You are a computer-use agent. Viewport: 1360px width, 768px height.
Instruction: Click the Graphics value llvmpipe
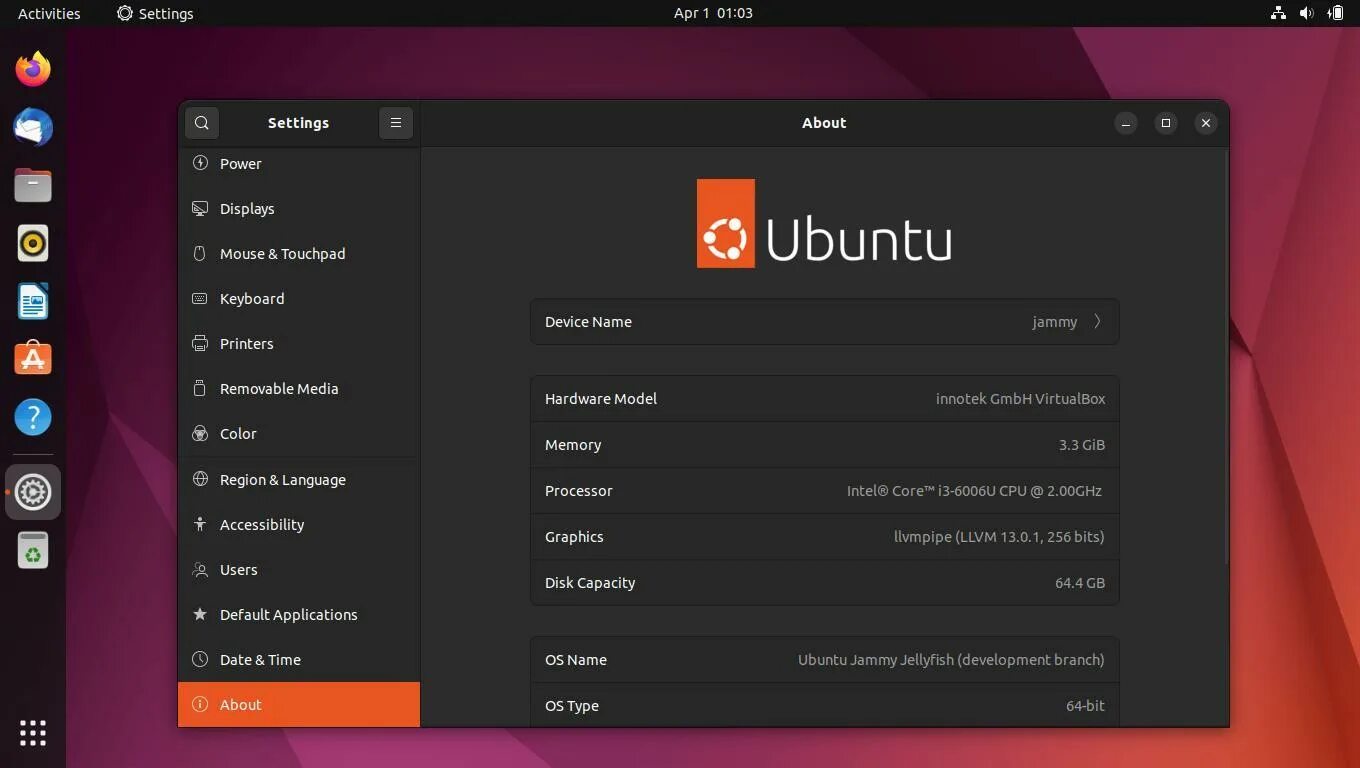pyautogui.click(x=999, y=536)
